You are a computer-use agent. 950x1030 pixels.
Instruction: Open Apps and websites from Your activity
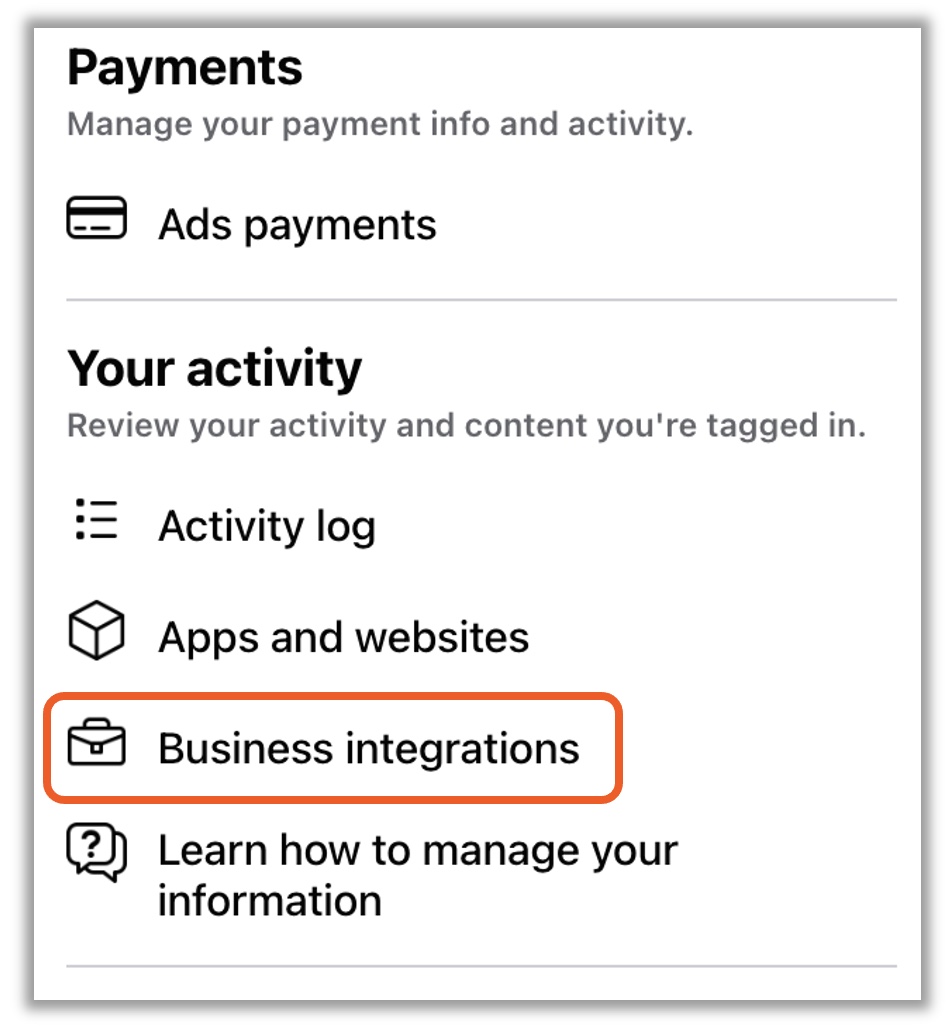(x=343, y=635)
